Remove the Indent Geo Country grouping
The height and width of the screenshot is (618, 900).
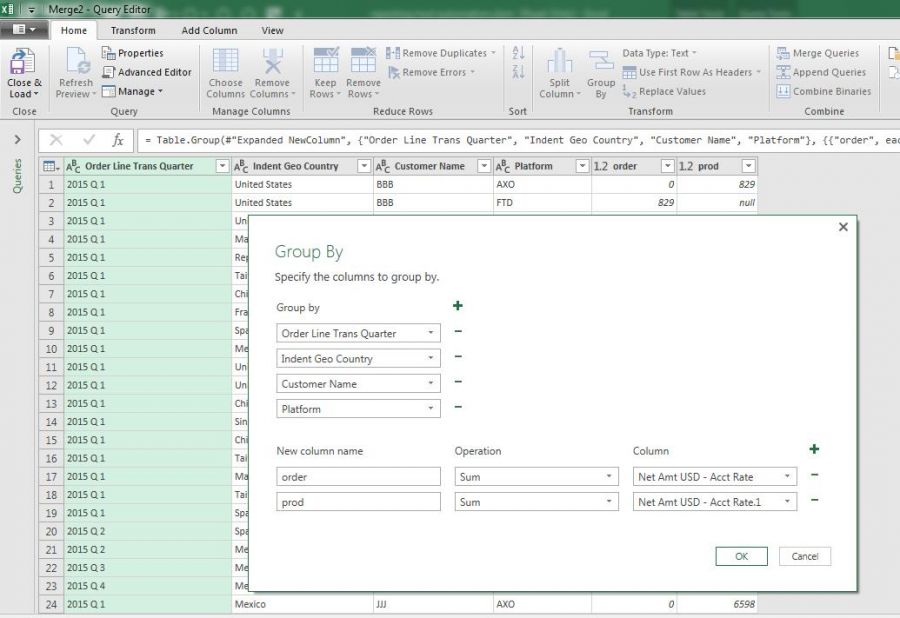pos(458,356)
